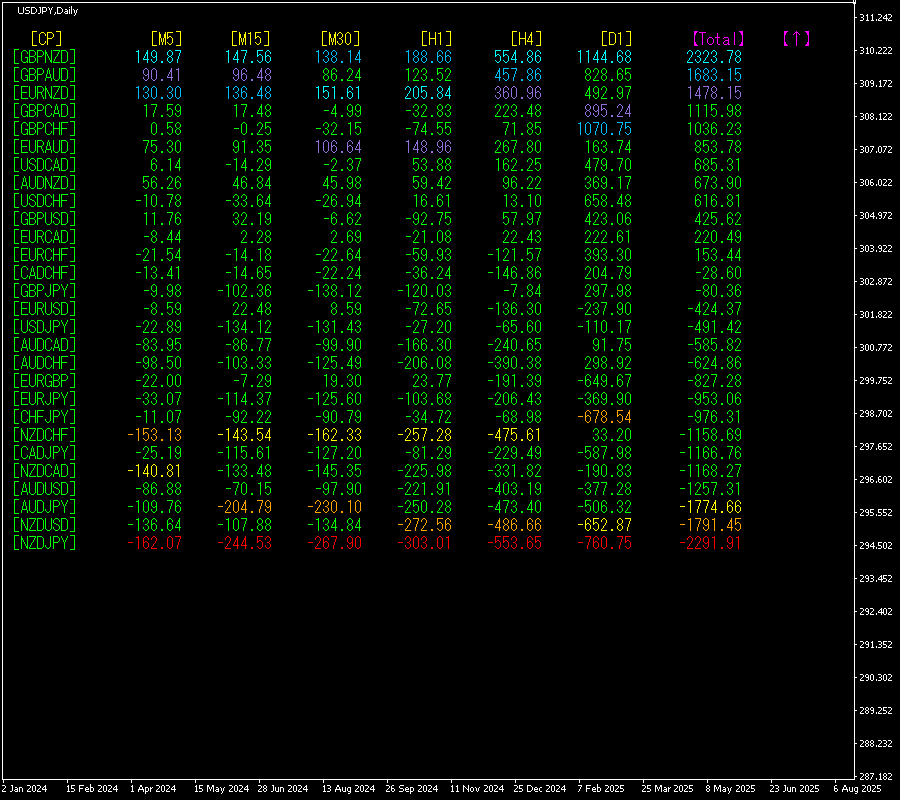This screenshot has width=900, height=800.
Task: Click EURNZD total value 1478.15
Action: pos(714,93)
